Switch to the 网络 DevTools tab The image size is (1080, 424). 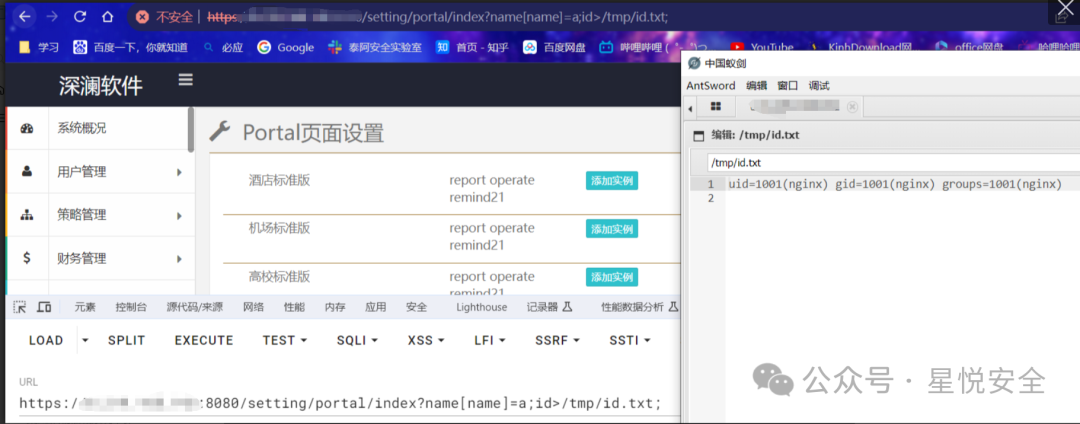(253, 307)
